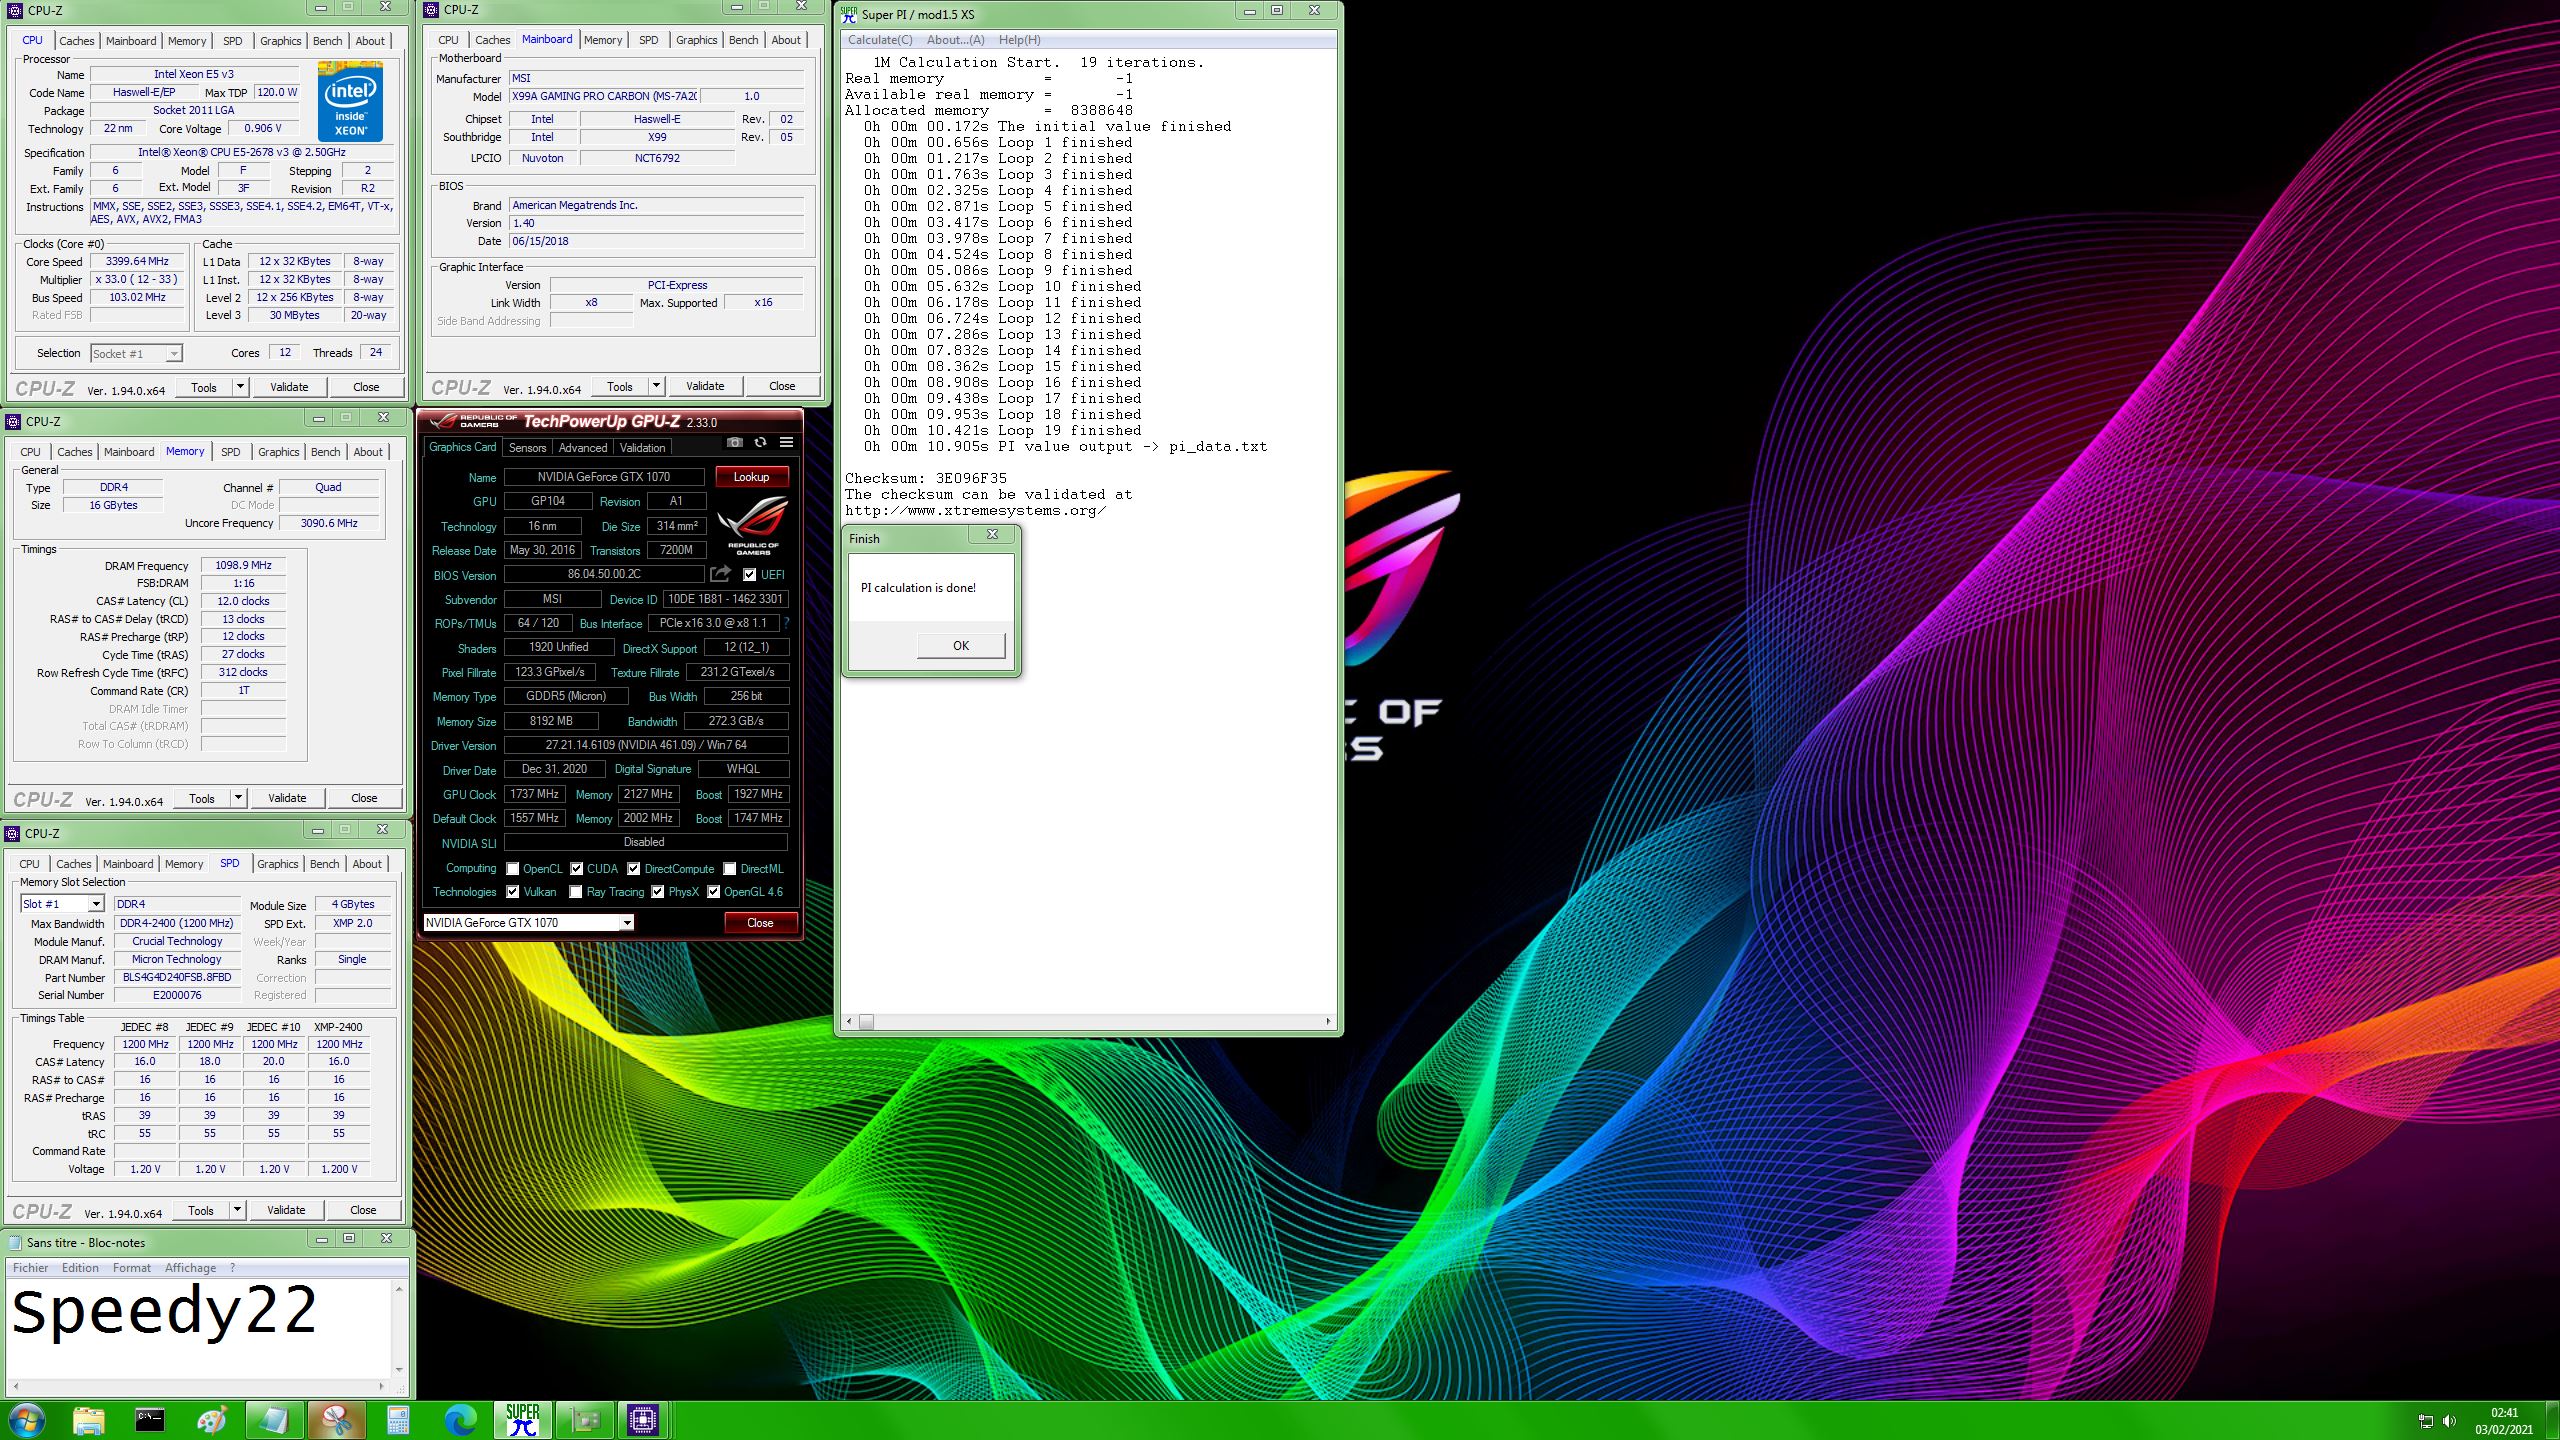Click the clock and date in the tray

(2504, 1421)
